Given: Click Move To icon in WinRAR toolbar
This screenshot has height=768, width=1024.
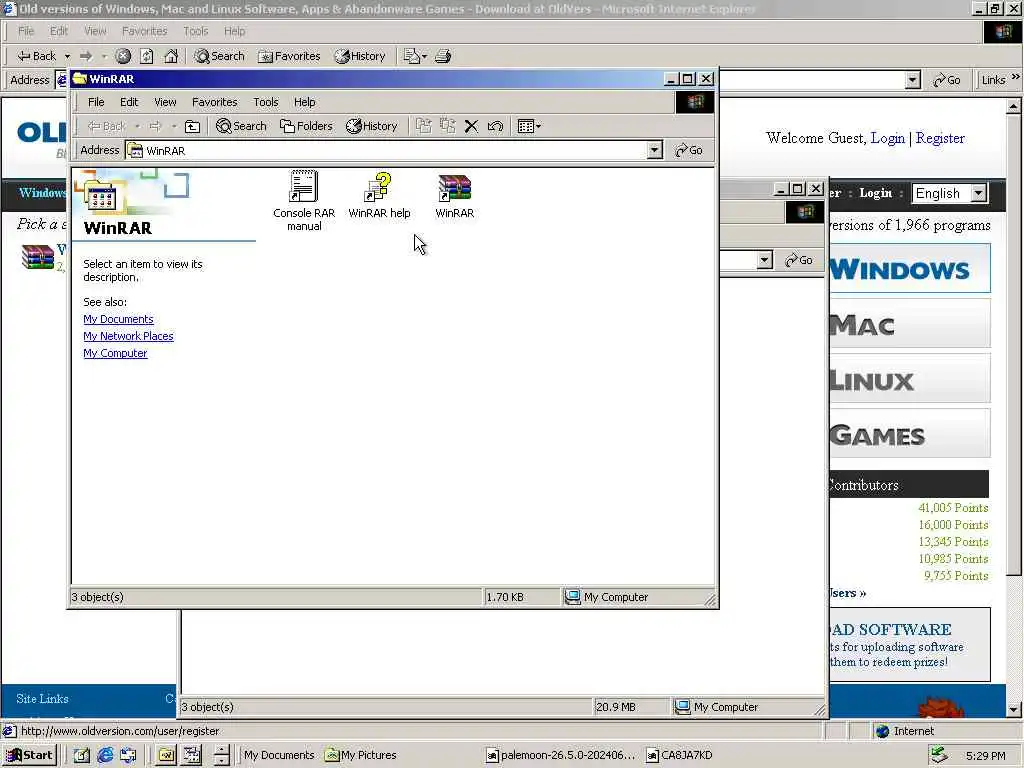Looking at the screenshot, I should pyautogui.click(x=424, y=126).
